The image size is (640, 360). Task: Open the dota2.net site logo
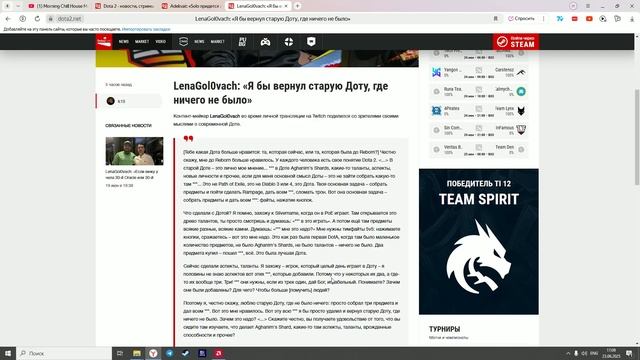pyautogui.click(x=104, y=42)
